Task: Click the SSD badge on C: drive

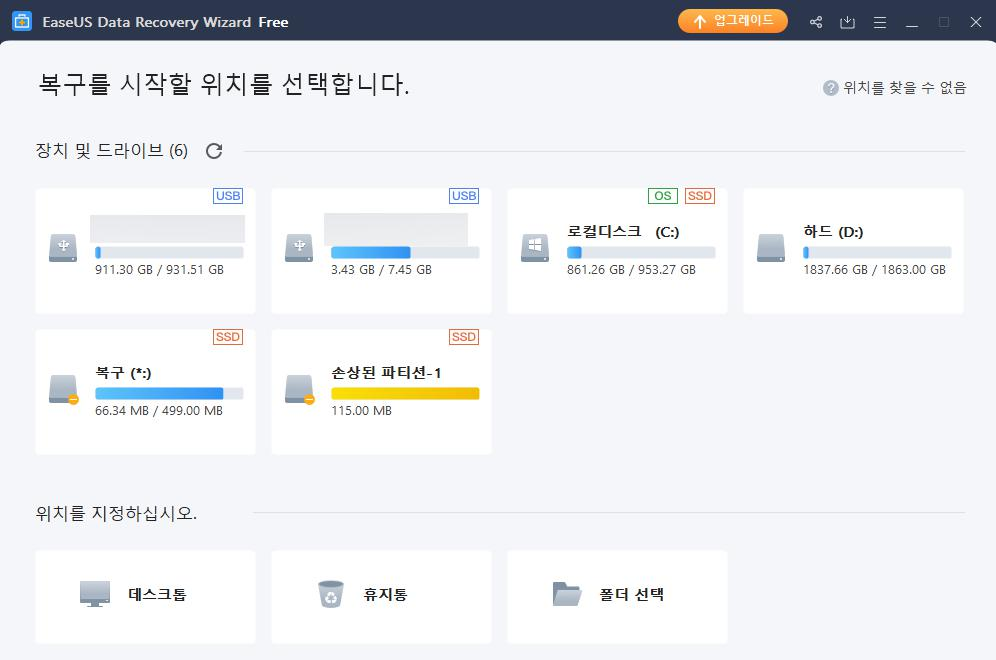Action: [x=700, y=196]
